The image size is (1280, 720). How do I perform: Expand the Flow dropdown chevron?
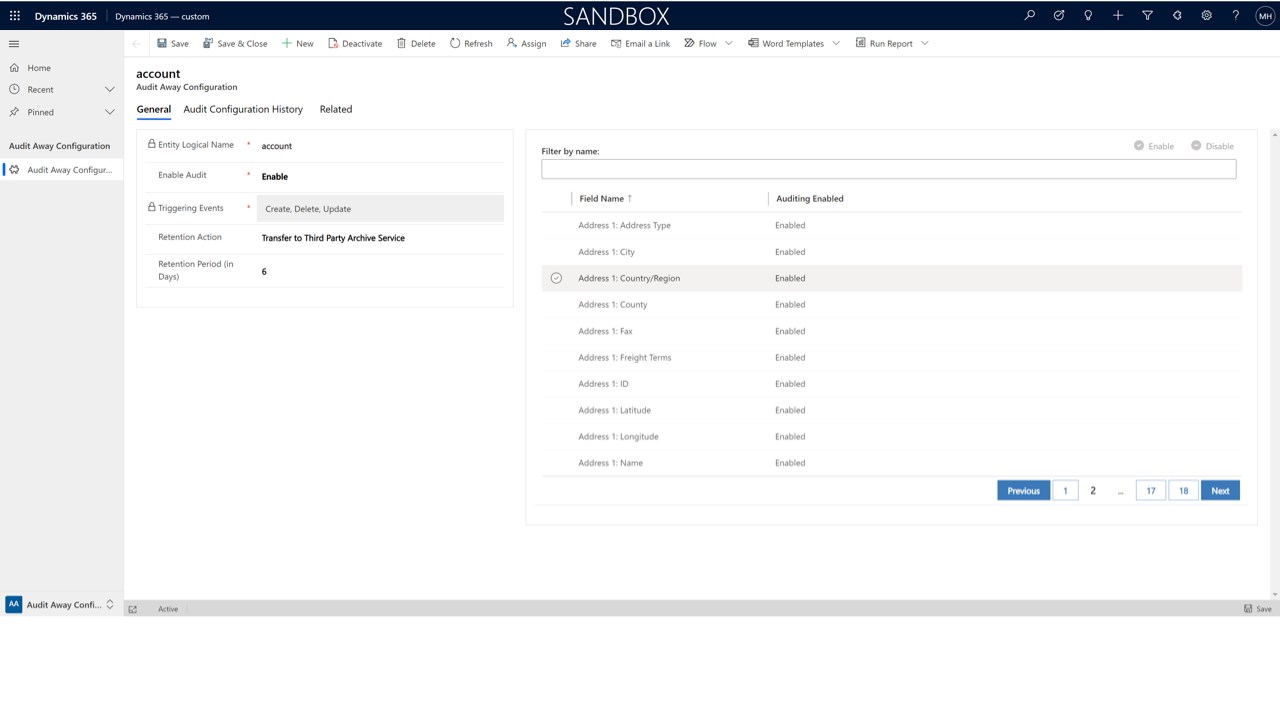pyautogui.click(x=728, y=44)
